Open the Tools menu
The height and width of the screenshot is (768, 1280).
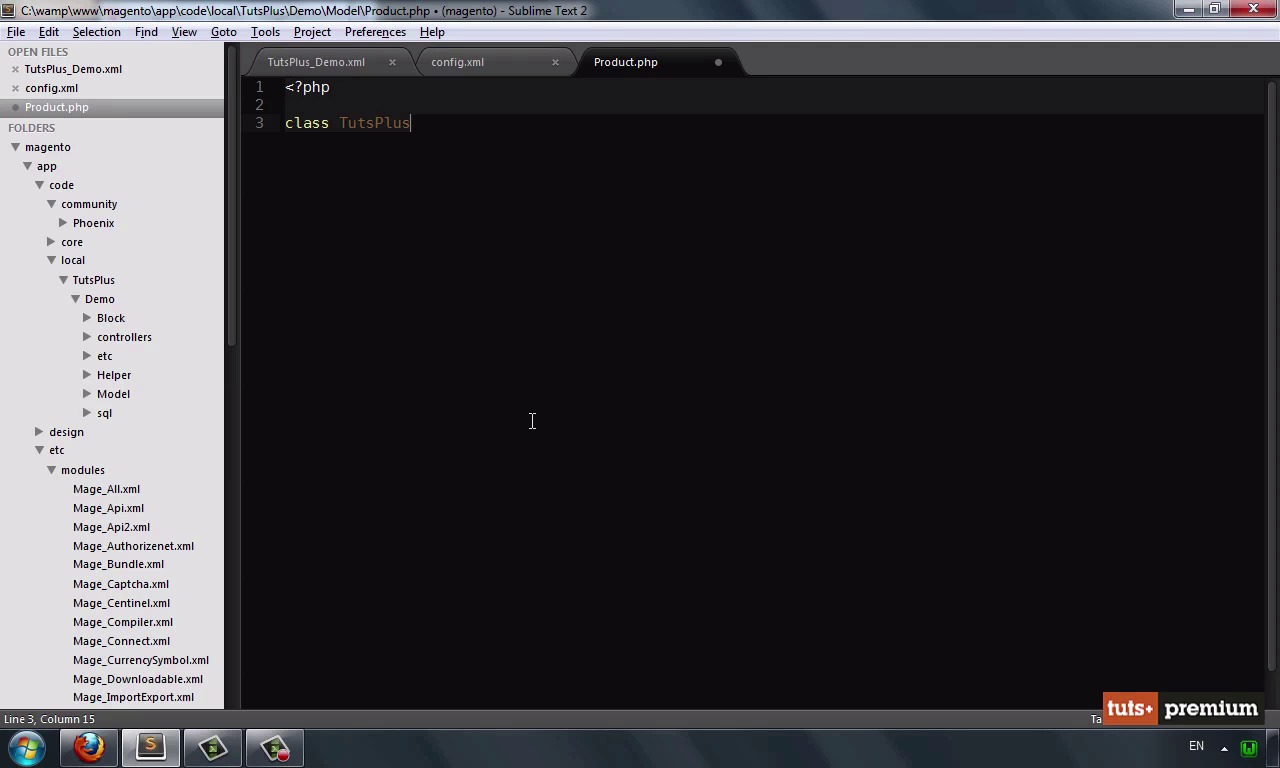click(265, 32)
